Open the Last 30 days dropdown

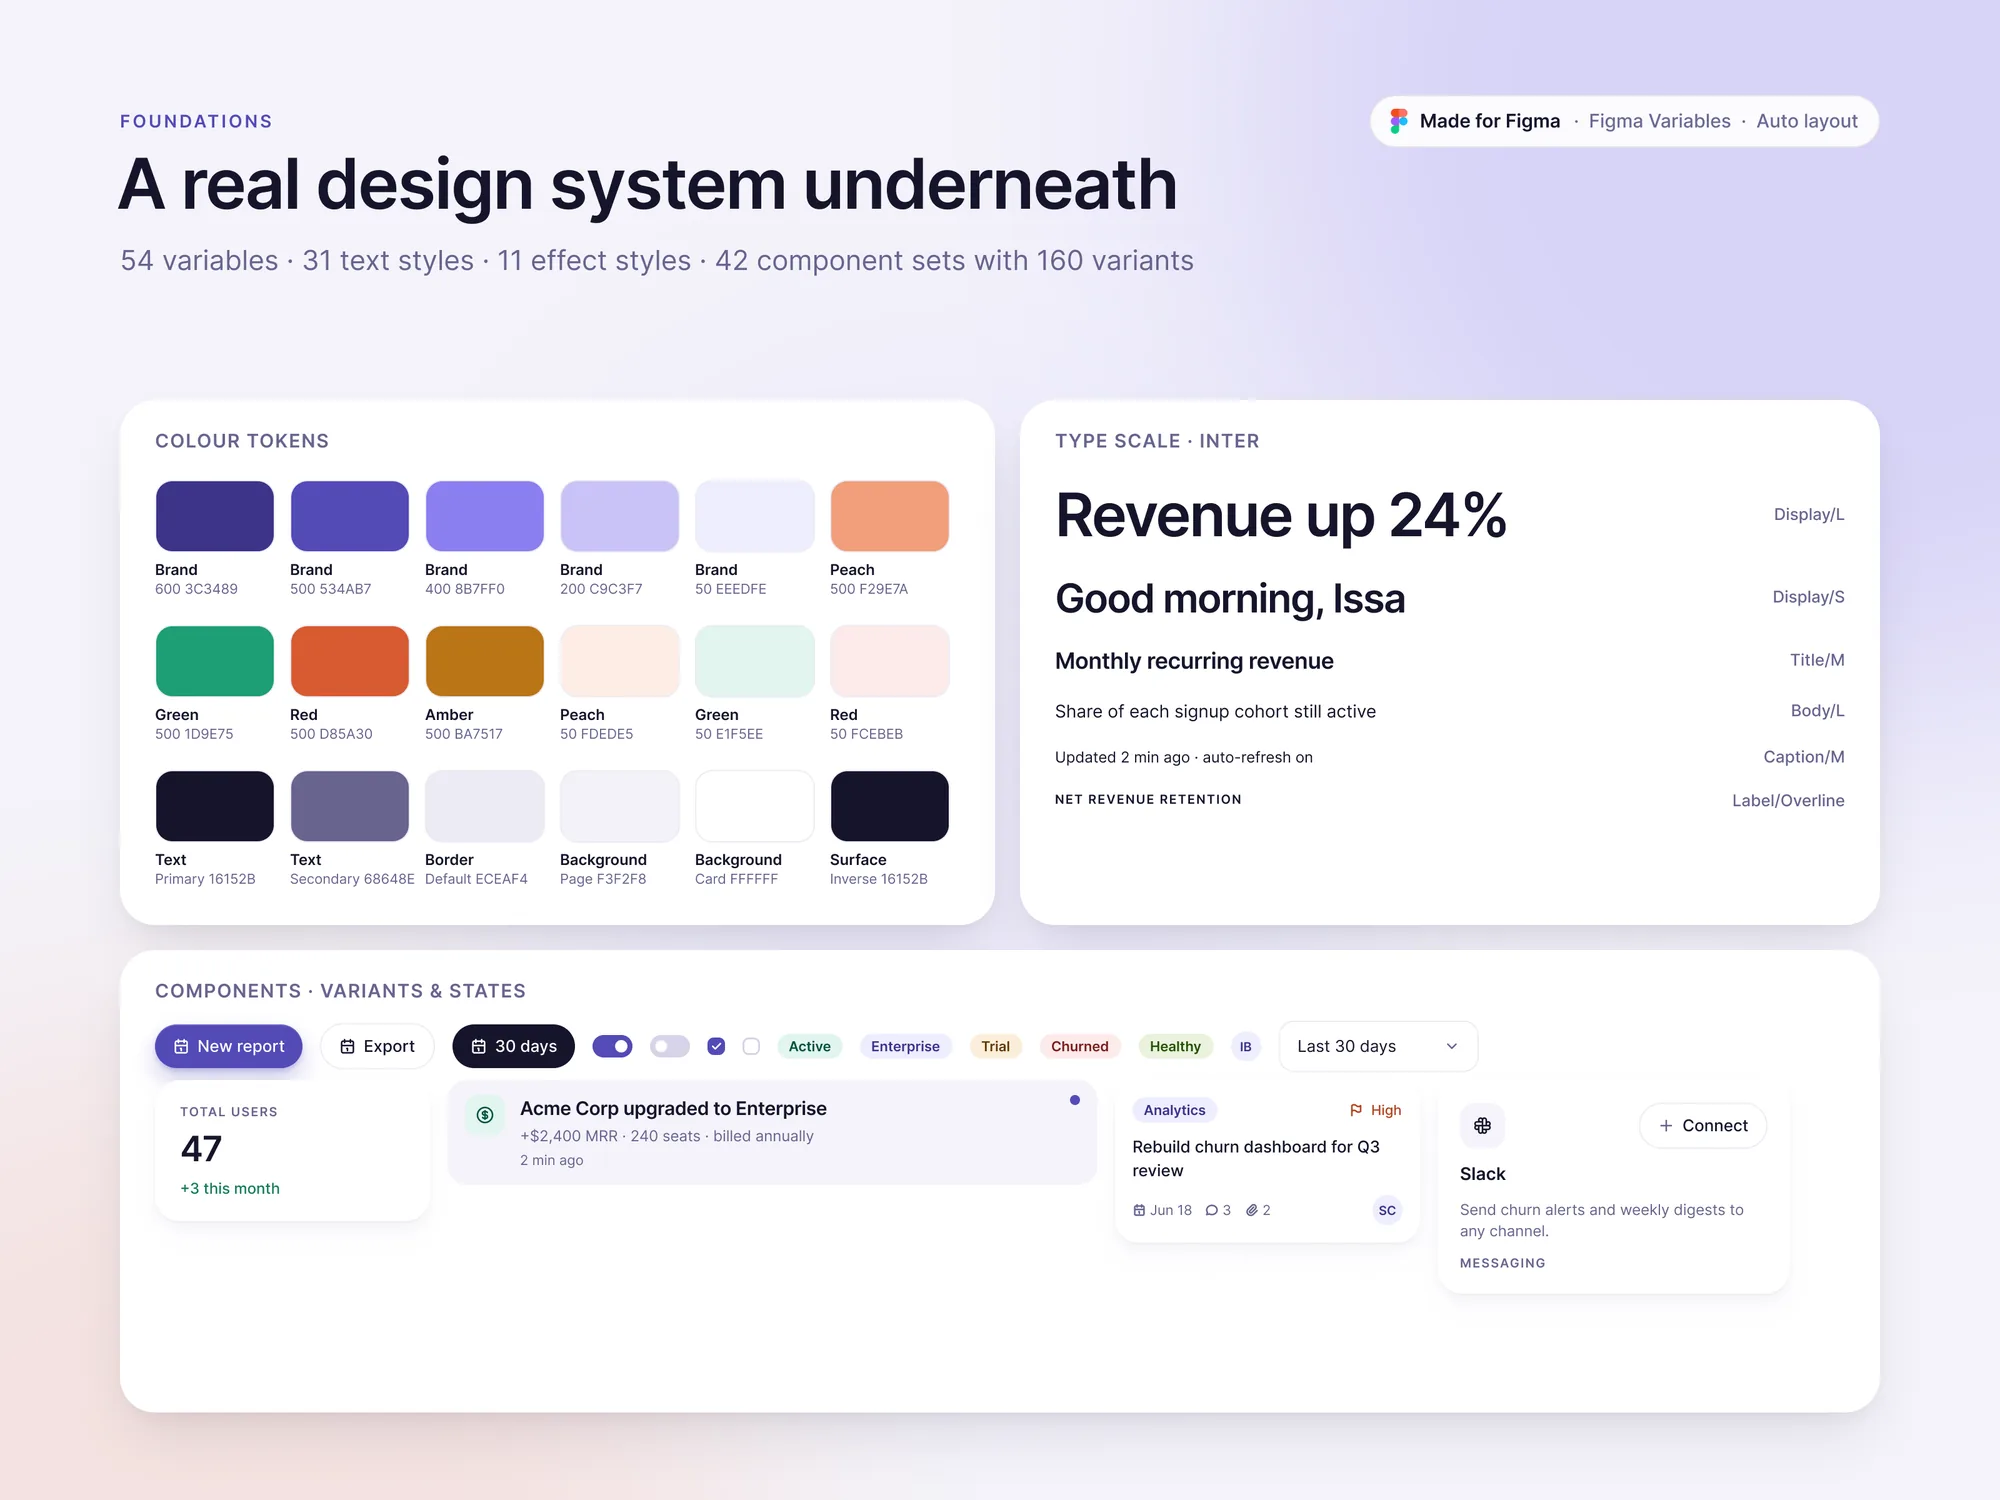pyautogui.click(x=1378, y=1046)
